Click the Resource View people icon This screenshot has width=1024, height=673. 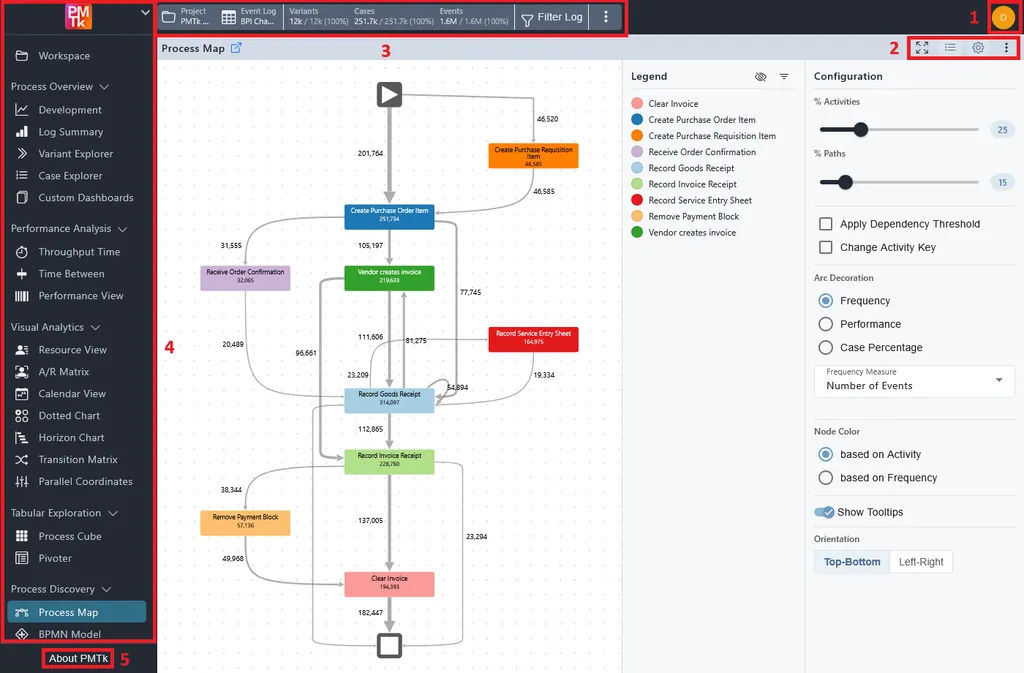click(22, 350)
